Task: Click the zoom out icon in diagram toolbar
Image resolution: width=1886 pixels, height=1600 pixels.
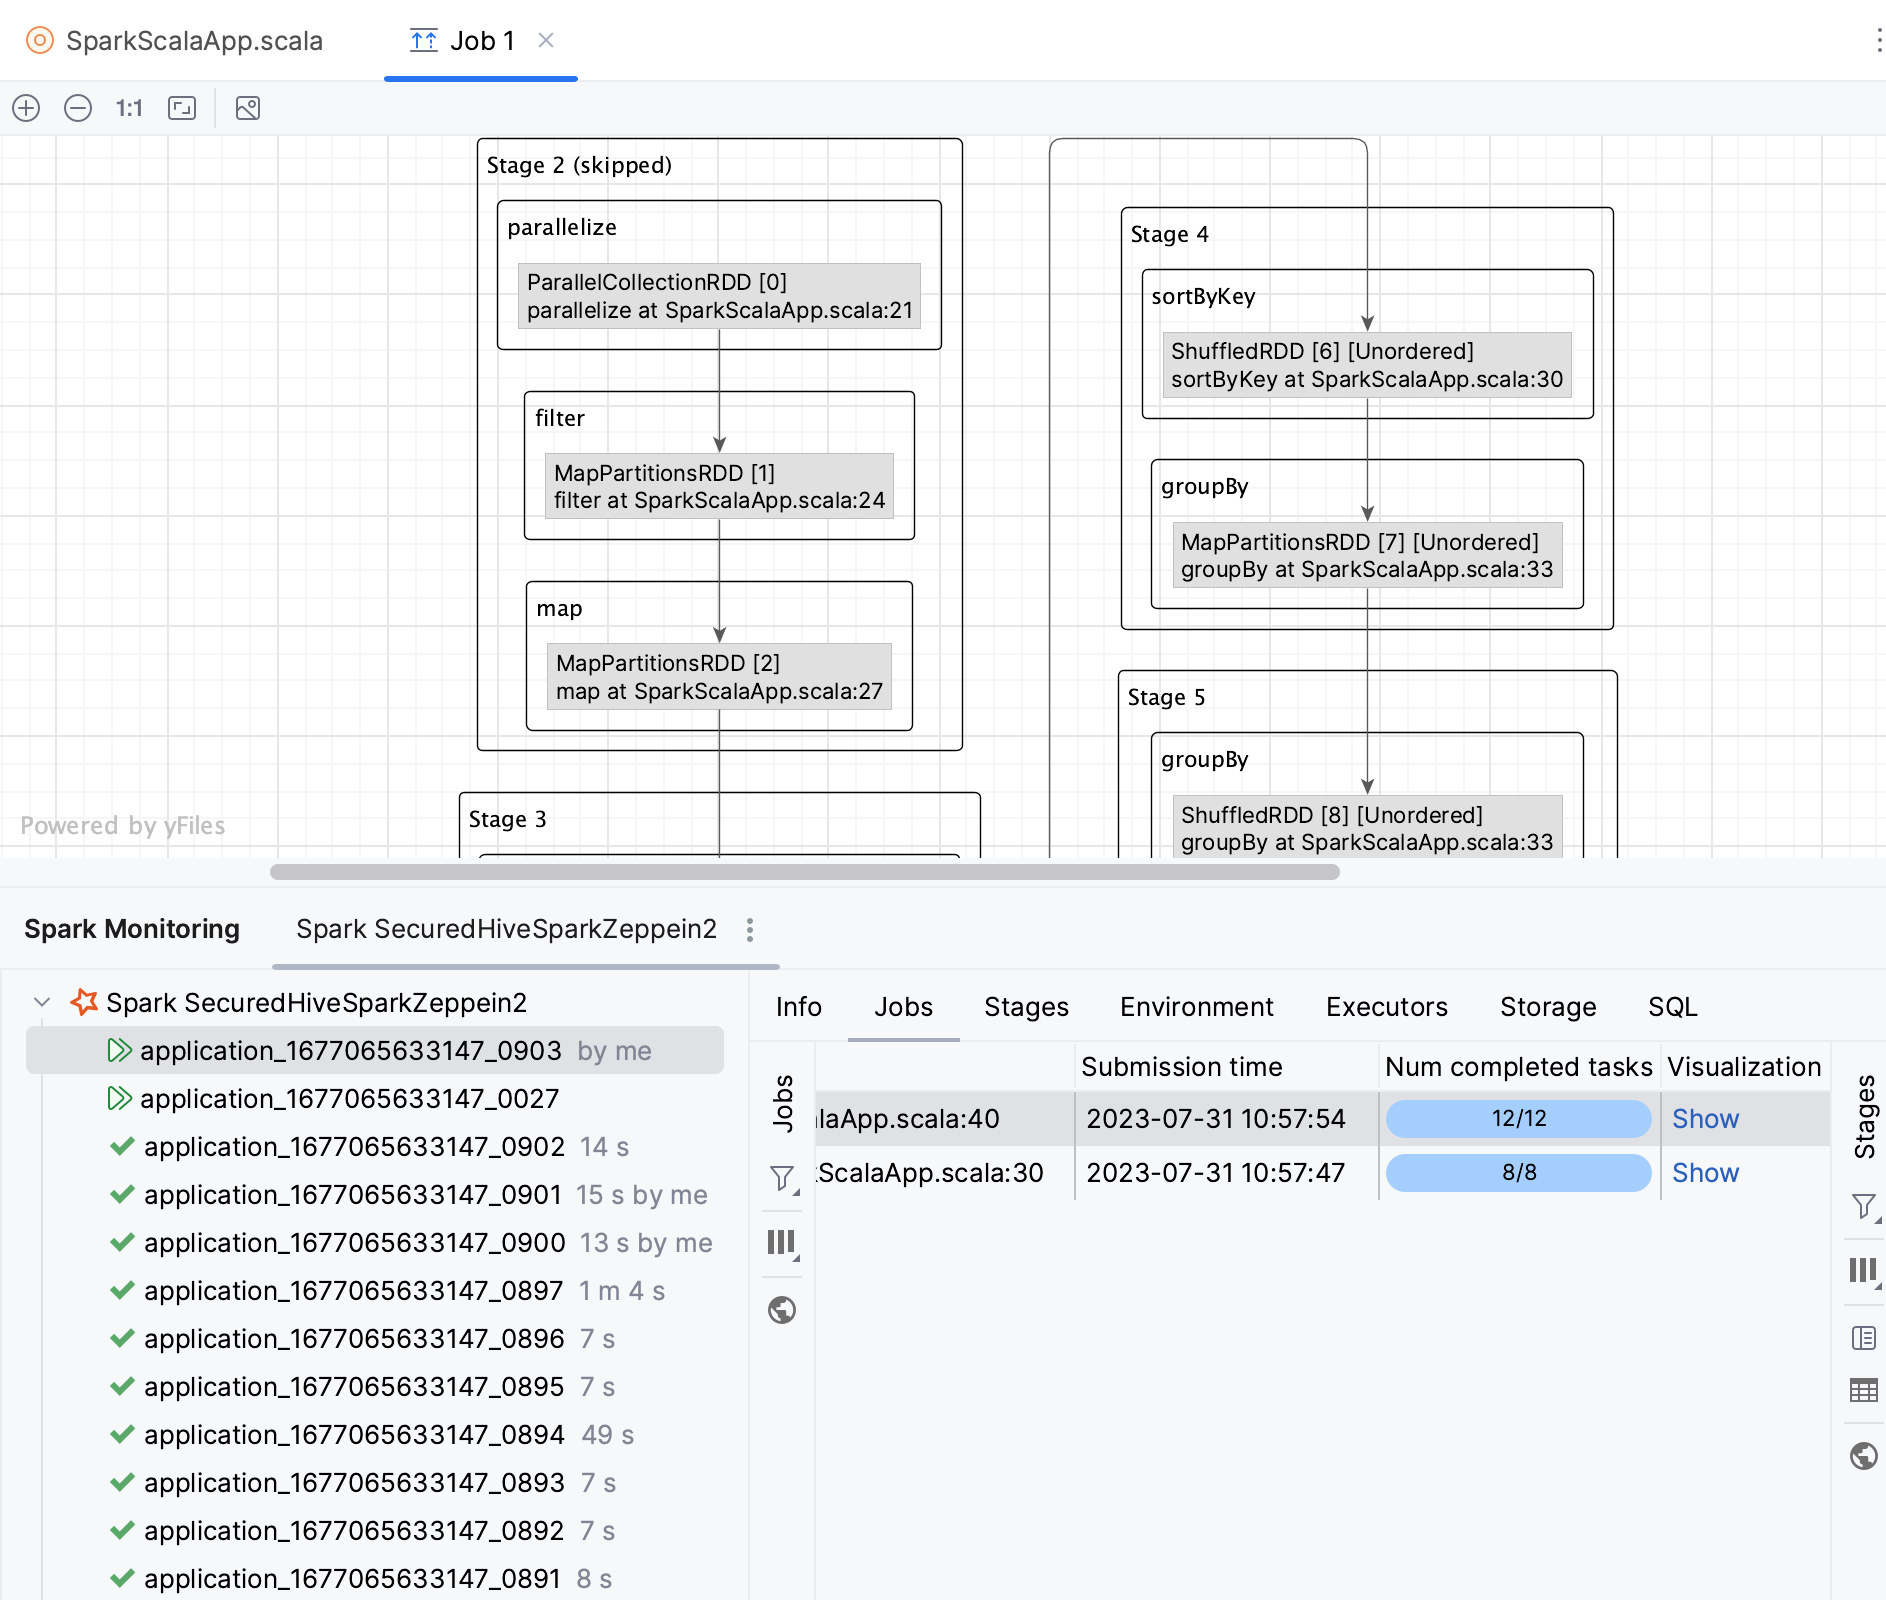Action: [78, 108]
